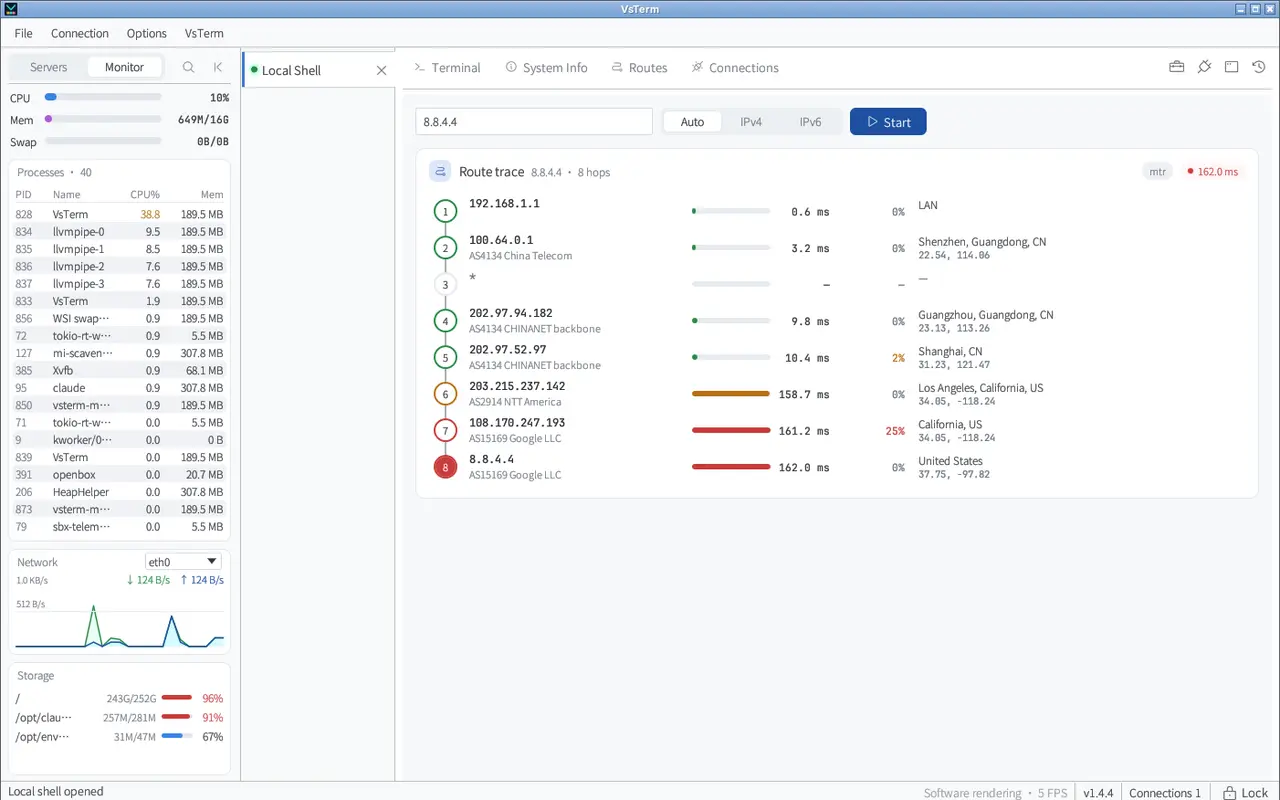Click the Route trace header icon
The height and width of the screenshot is (800, 1280).
click(440, 171)
